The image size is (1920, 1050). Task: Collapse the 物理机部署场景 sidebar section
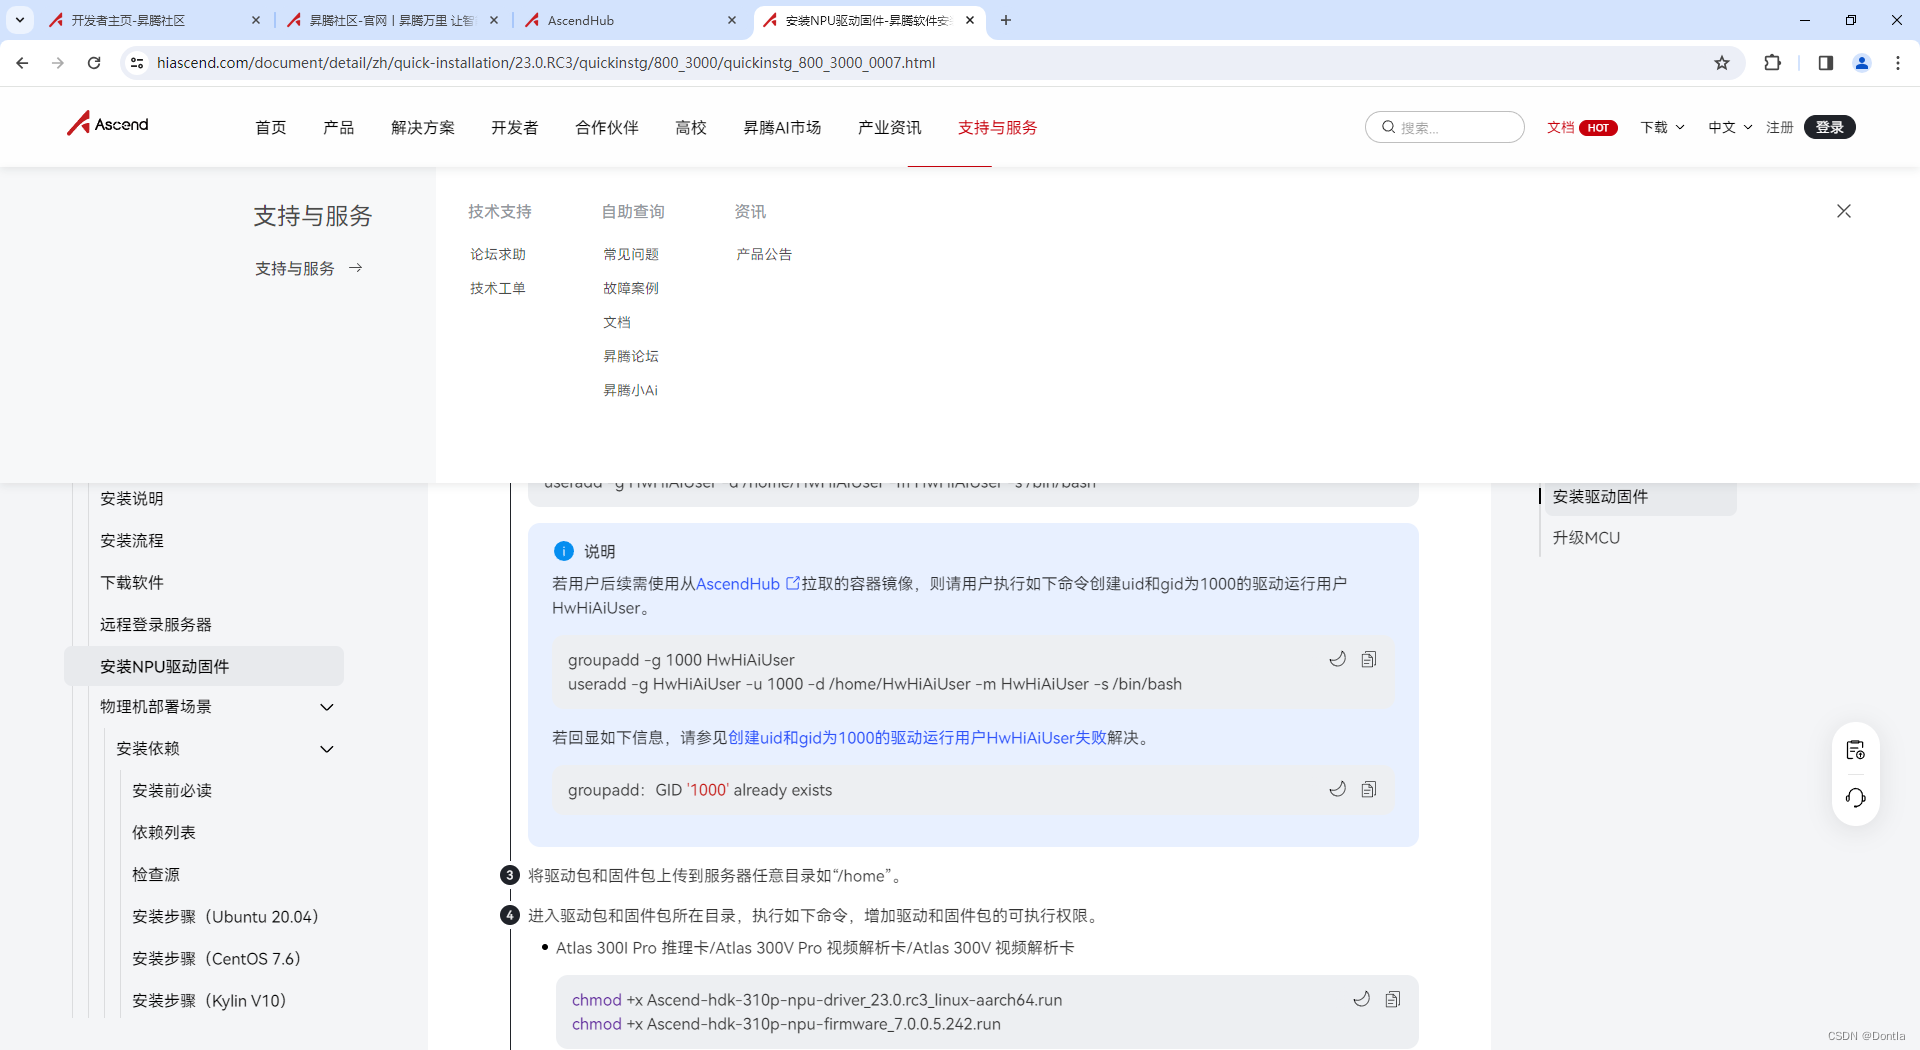[x=327, y=707]
